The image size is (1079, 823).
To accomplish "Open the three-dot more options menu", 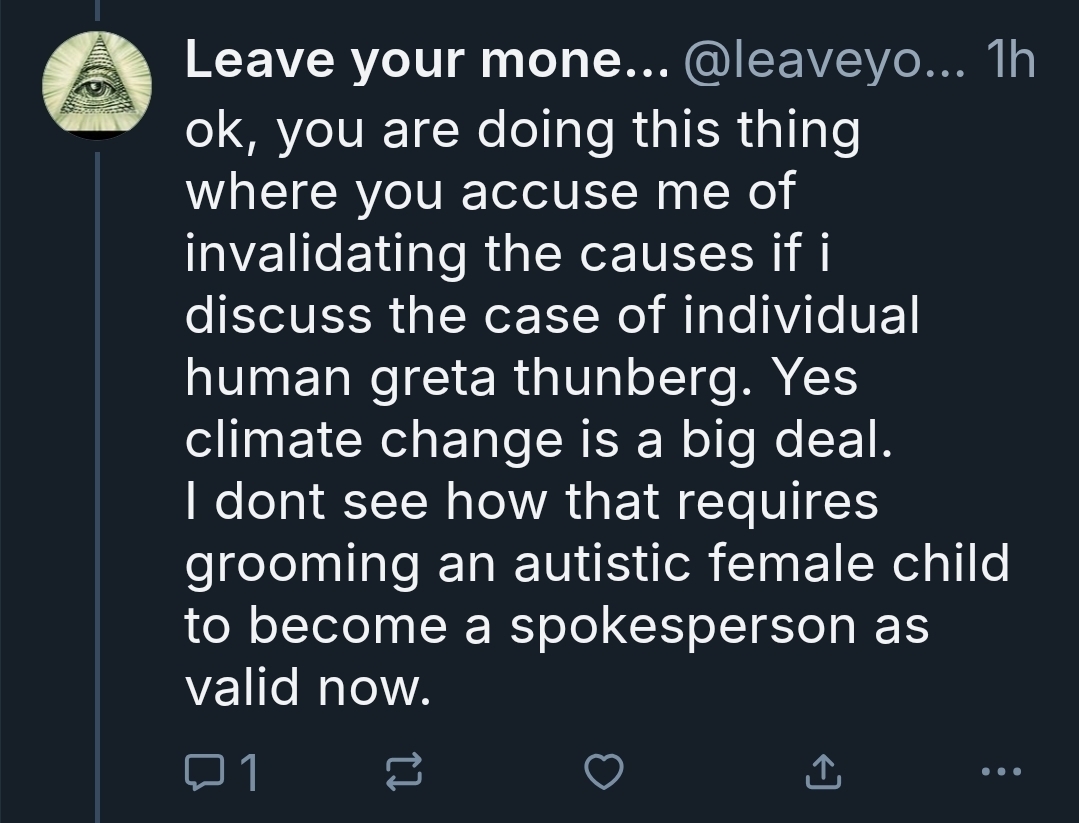I will pyautogui.click(x=1001, y=771).
